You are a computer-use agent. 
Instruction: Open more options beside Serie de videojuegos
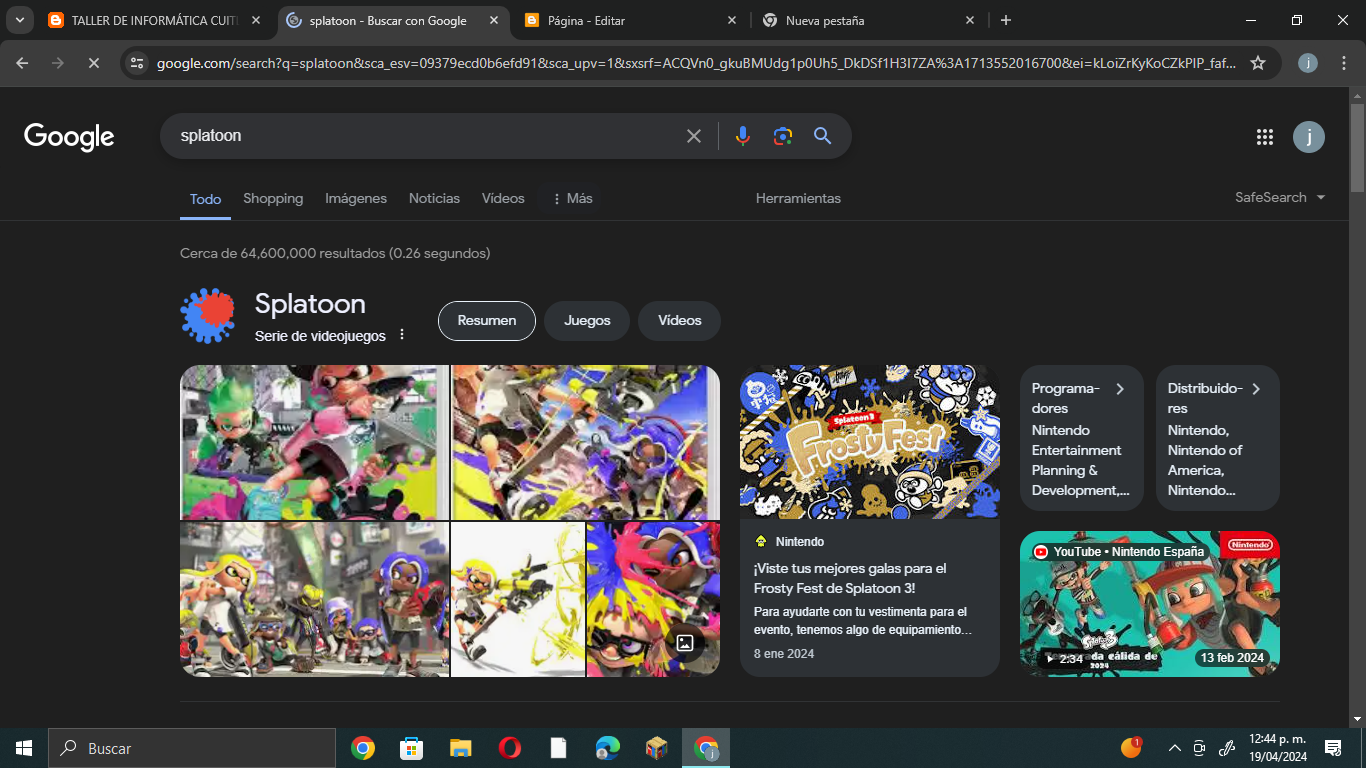click(402, 334)
